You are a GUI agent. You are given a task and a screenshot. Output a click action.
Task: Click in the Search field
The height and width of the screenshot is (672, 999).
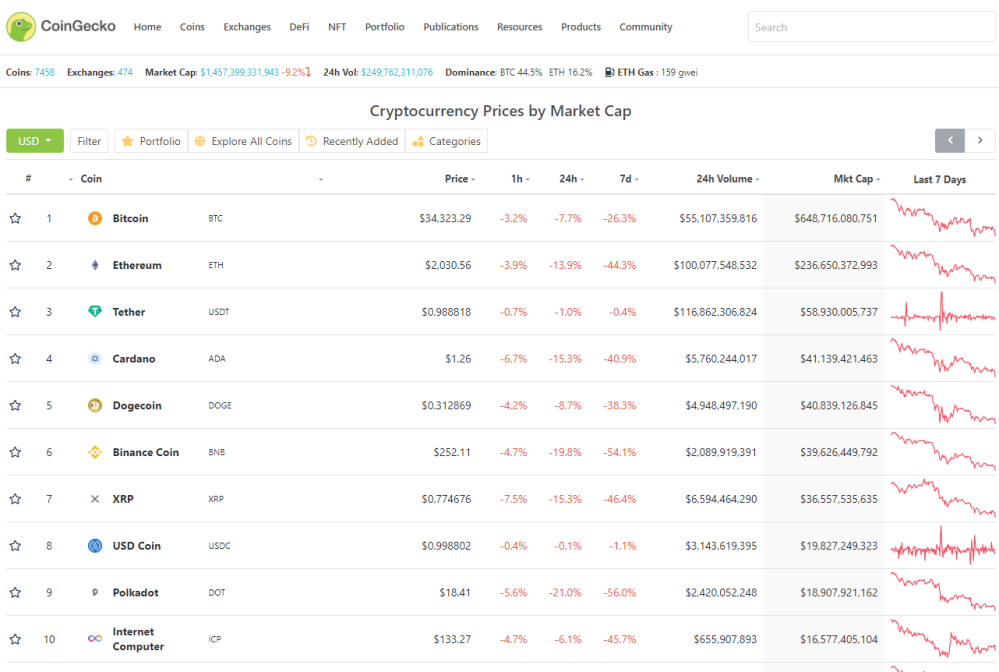click(872, 27)
